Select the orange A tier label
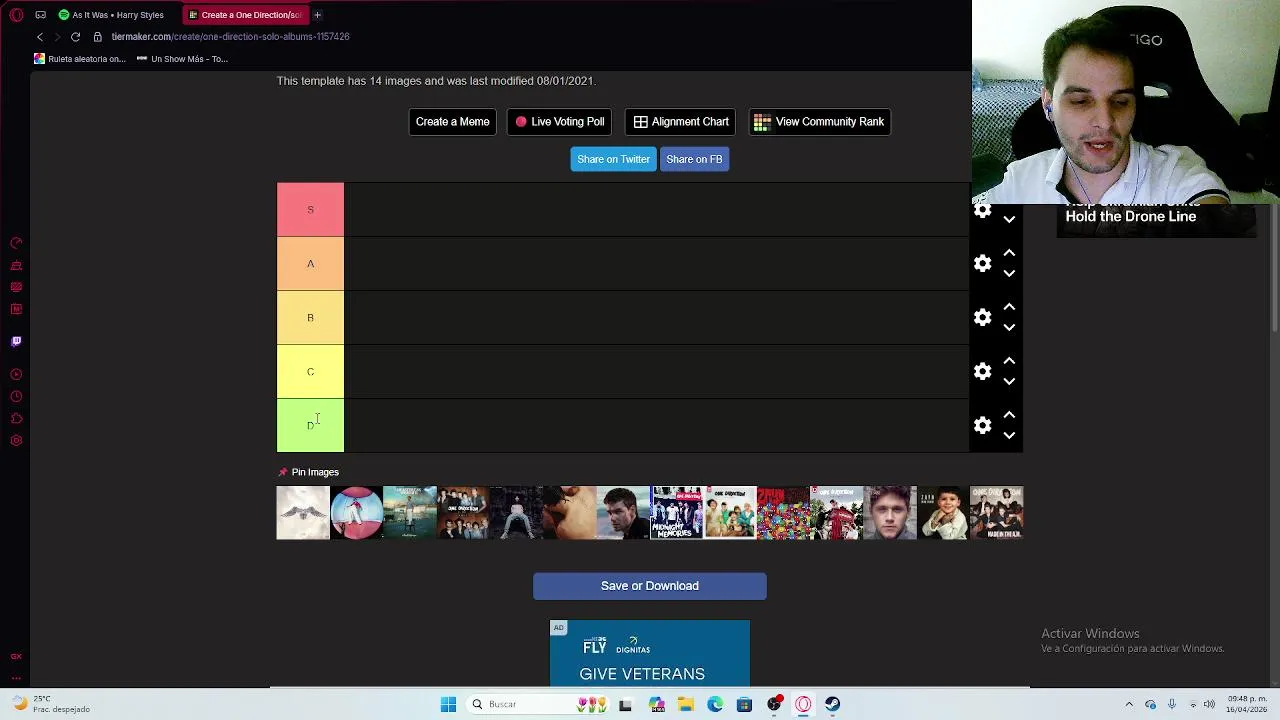Screen dimensions: 1280x720 pyautogui.click(x=310, y=264)
